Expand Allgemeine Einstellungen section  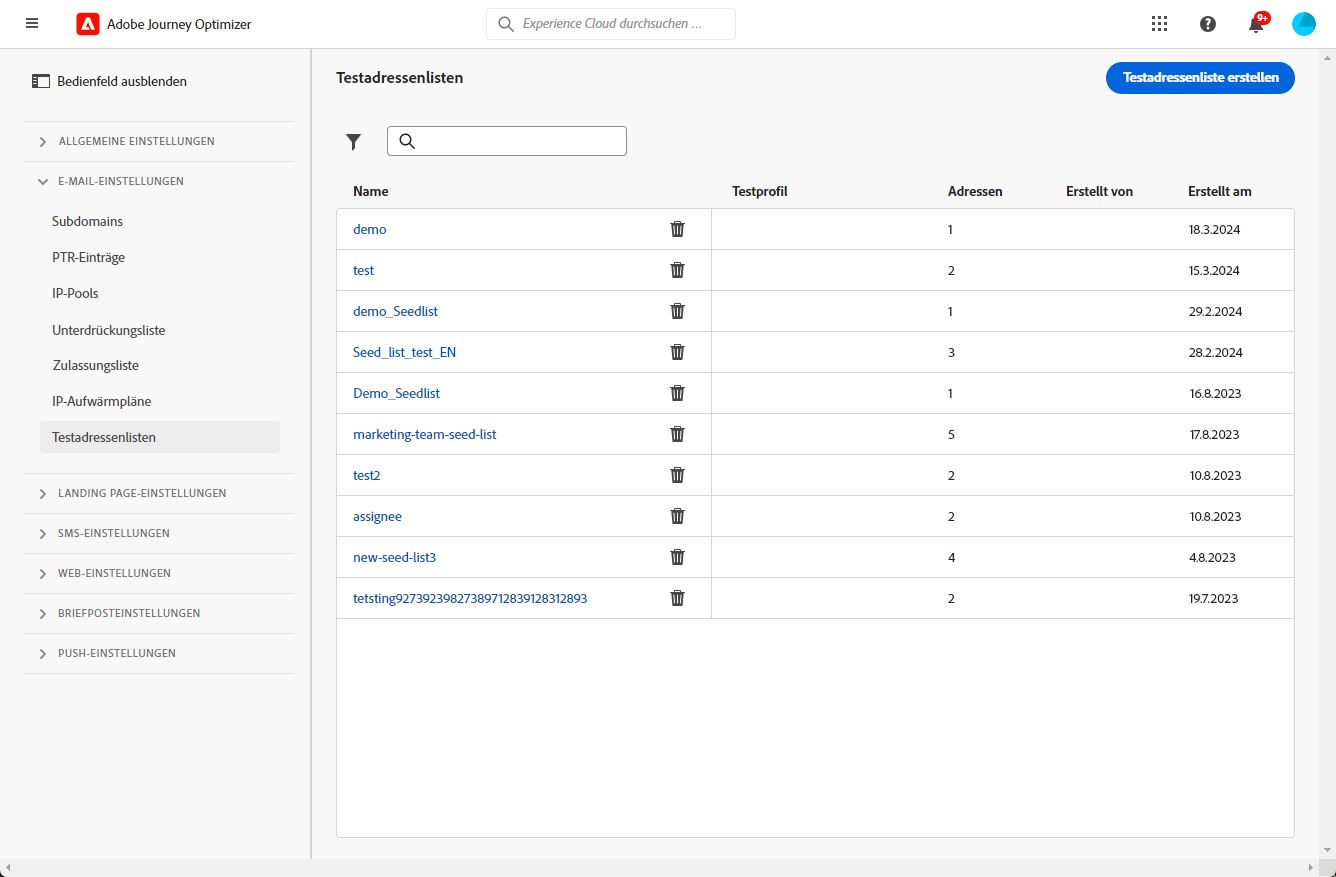(136, 142)
